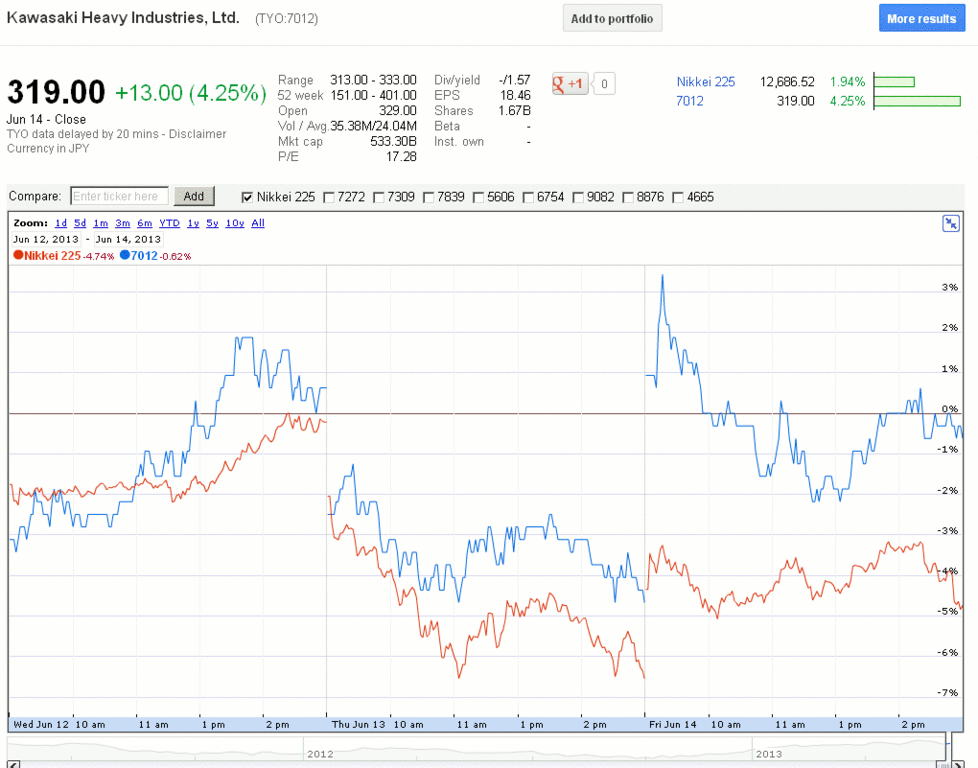Focus the Enter ticker here input

(119, 197)
